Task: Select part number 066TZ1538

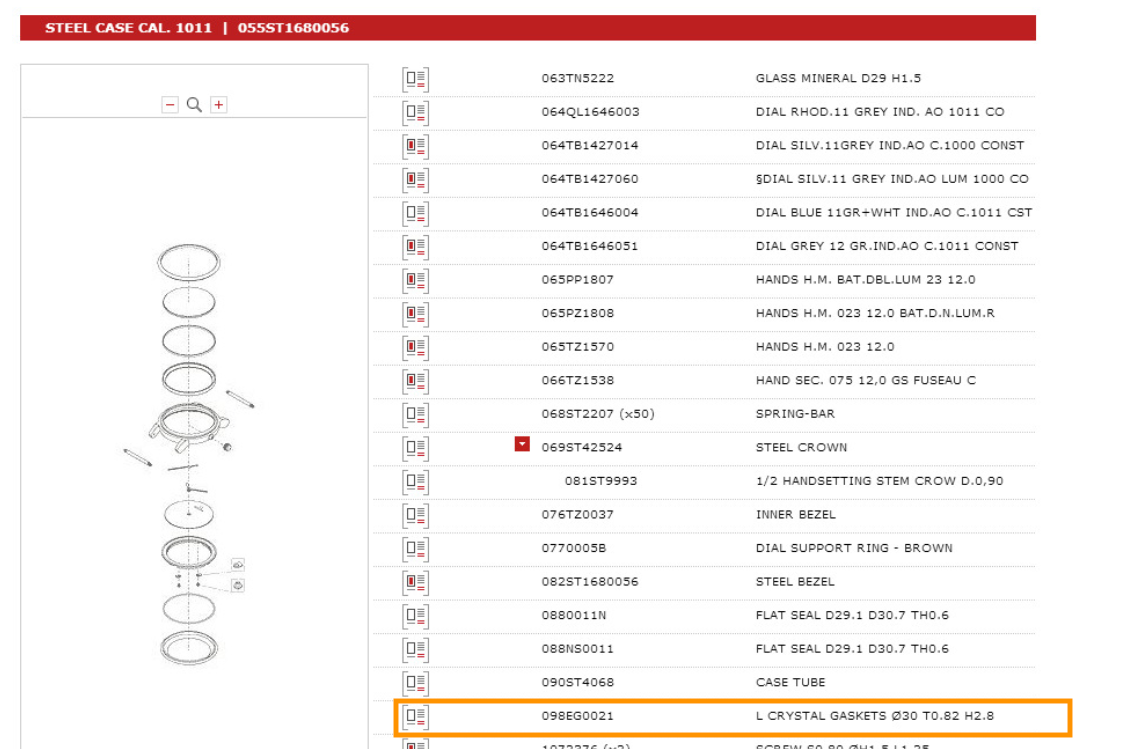Action: click(x=577, y=380)
